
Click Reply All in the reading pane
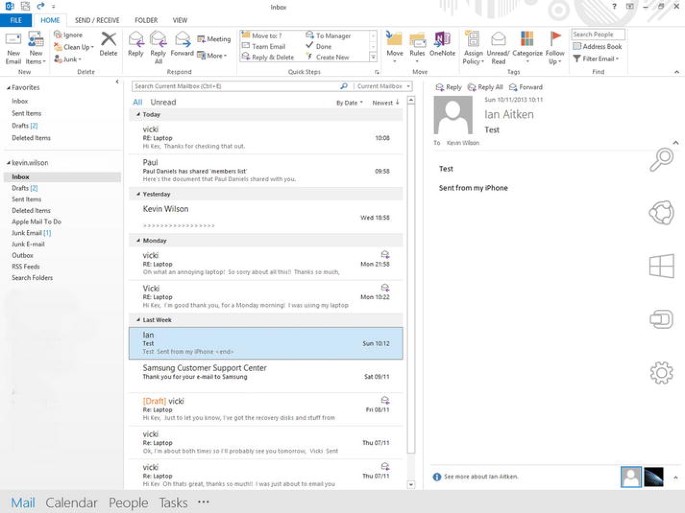[x=485, y=87]
